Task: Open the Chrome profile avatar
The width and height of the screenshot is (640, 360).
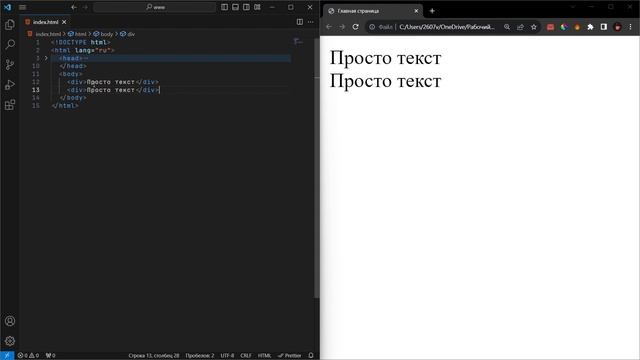Action: [x=618, y=27]
